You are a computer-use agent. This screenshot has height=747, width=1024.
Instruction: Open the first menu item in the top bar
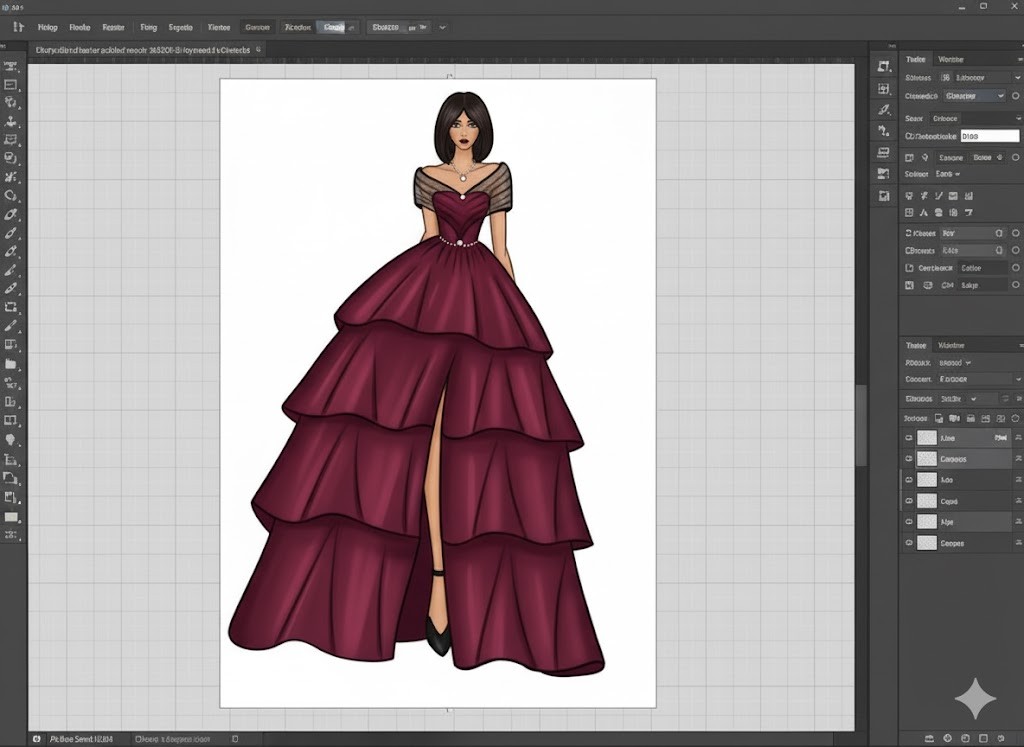click(46, 28)
